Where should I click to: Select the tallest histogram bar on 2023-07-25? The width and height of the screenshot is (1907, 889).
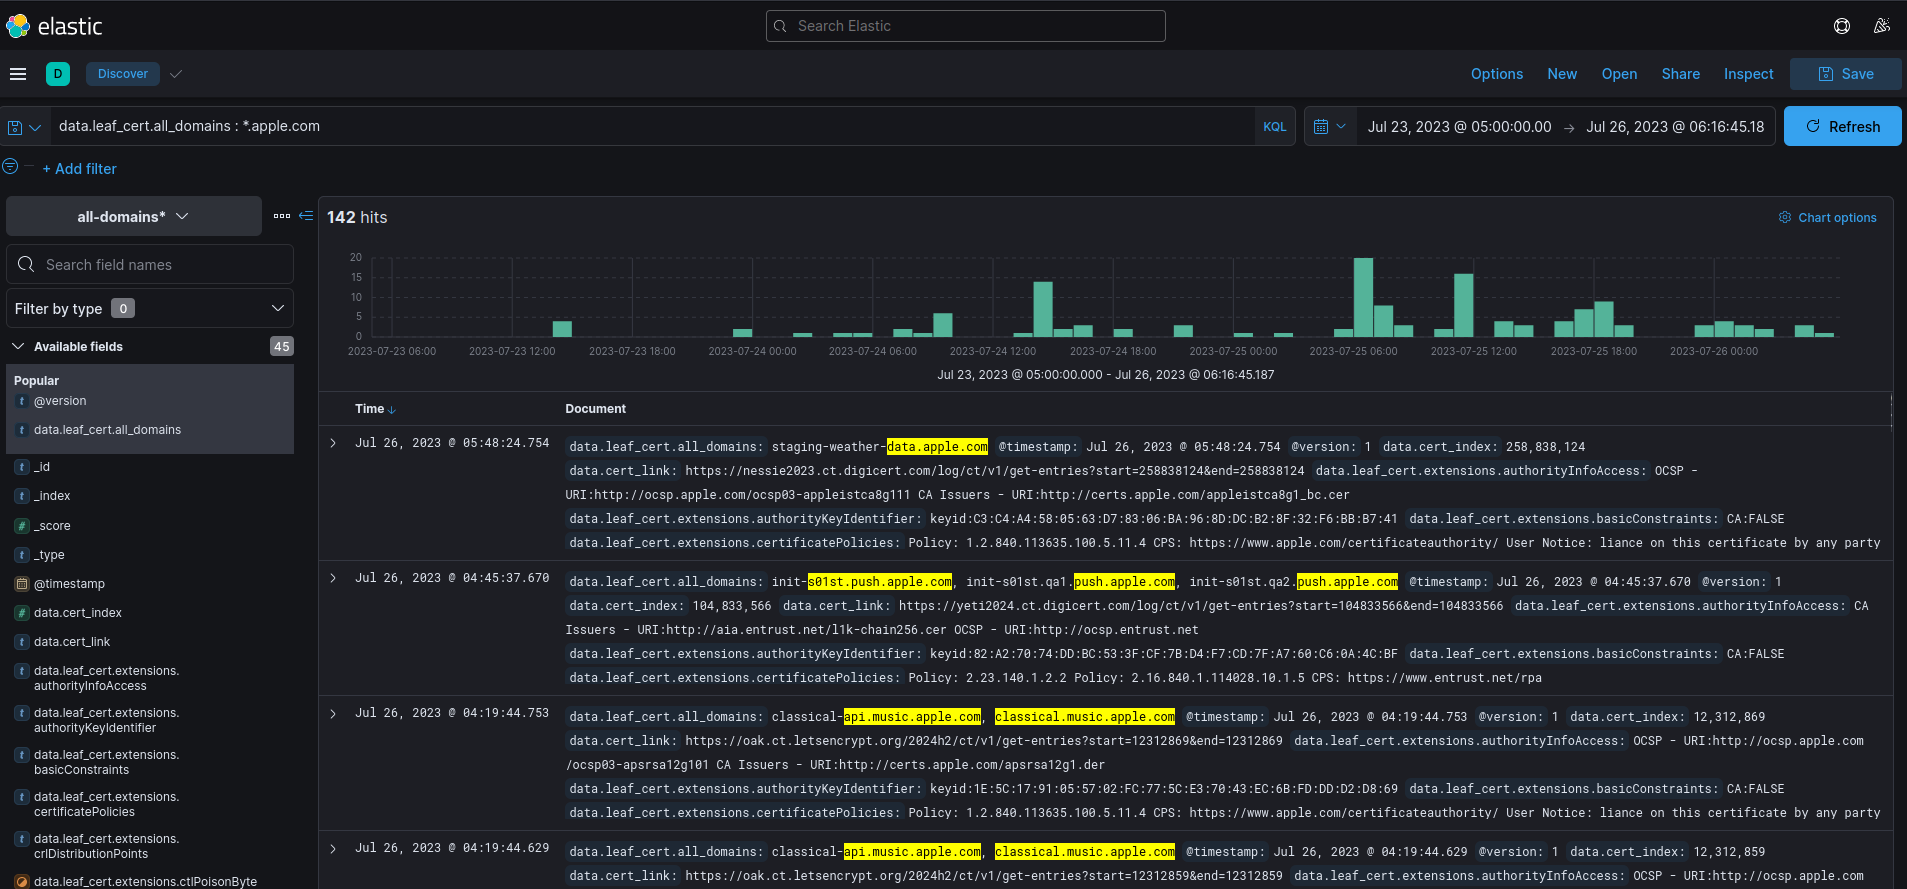pos(1363,297)
